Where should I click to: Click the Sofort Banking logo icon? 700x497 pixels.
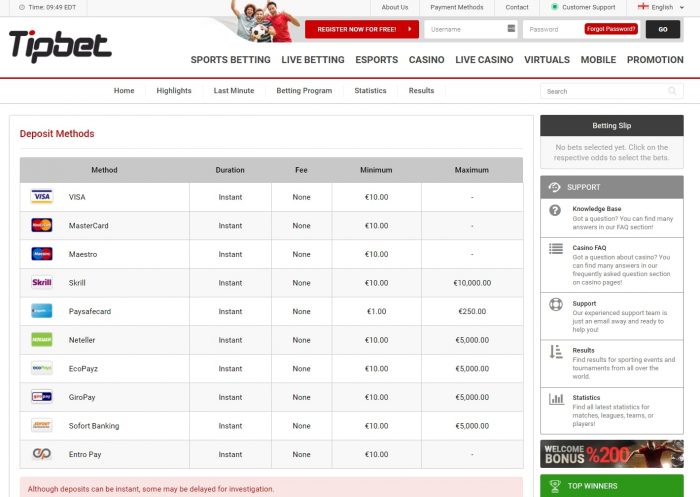pyautogui.click(x=42, y=425)
